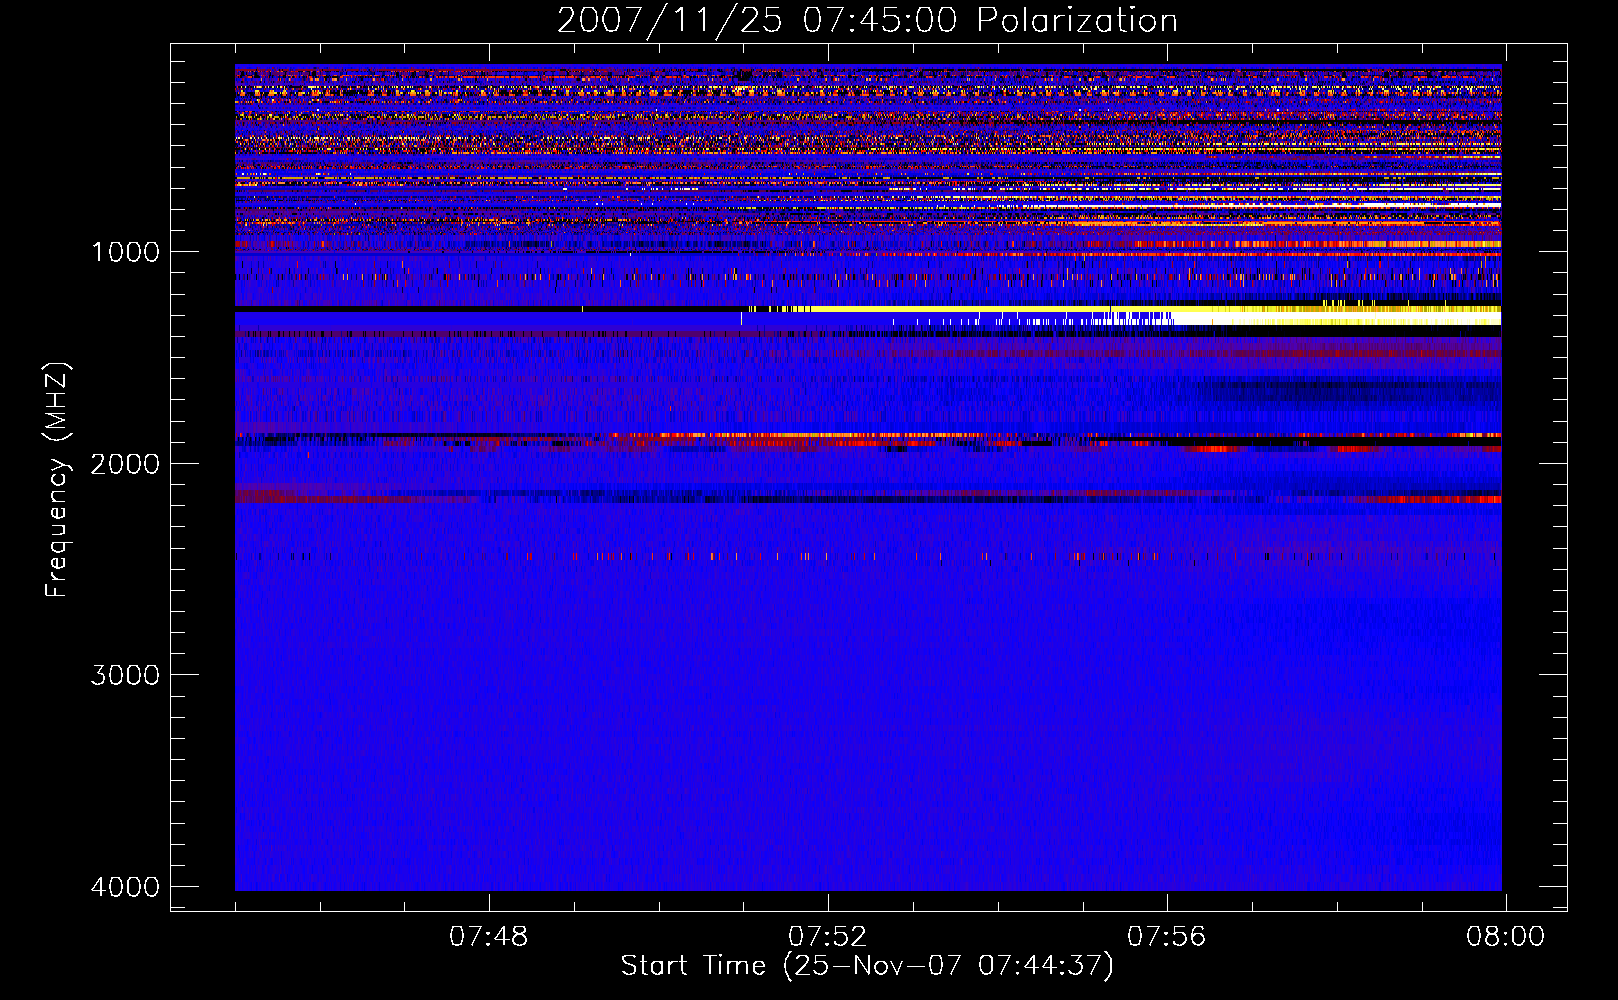Select the 'Start Time (25-Nov-07 07:44:37)' x-axis label
The width and height of the screenshot is (1618, 1000).
tap(867, 966)
